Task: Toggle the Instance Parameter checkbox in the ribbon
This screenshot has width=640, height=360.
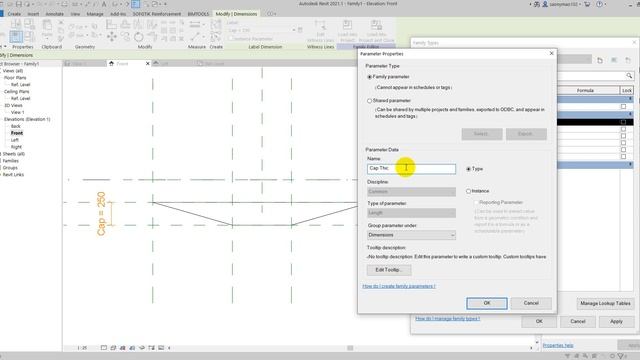Action: [230, 39]
